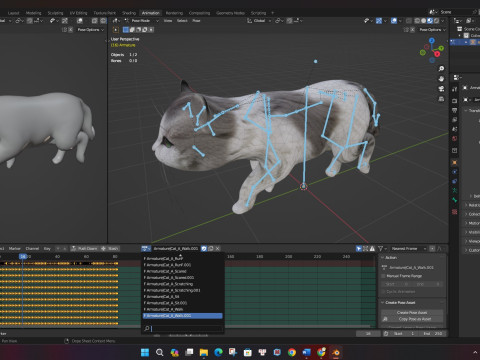Toggle the snapping magnet in right viewport header

[x=289, y=21]
